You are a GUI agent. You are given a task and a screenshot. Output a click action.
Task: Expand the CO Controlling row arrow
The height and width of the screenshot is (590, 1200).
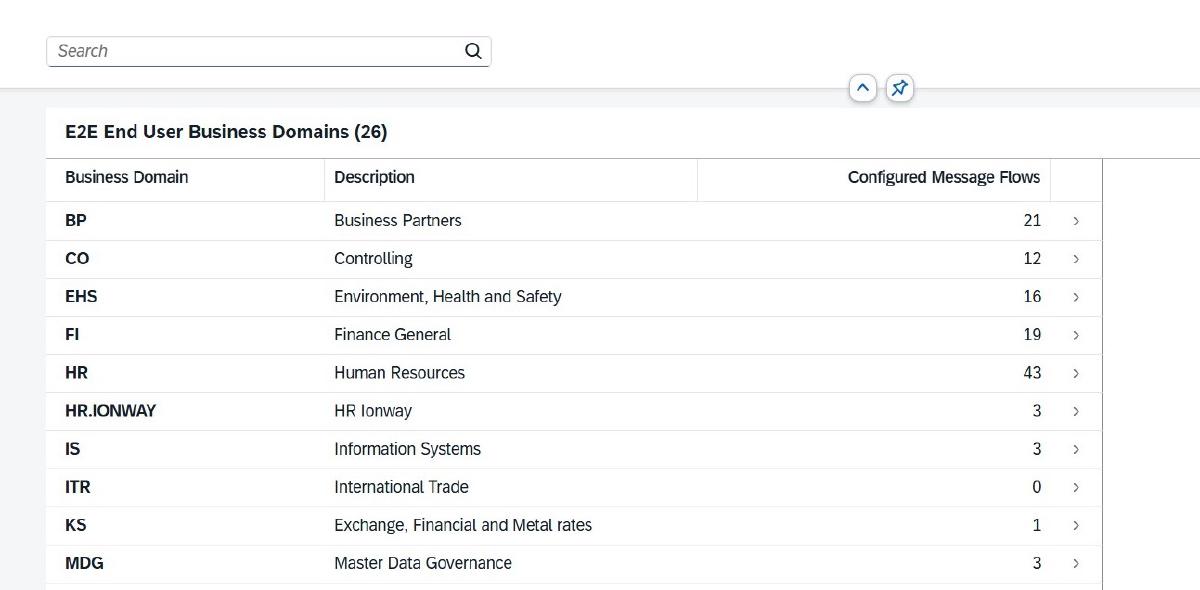(x=1076, y=259)
